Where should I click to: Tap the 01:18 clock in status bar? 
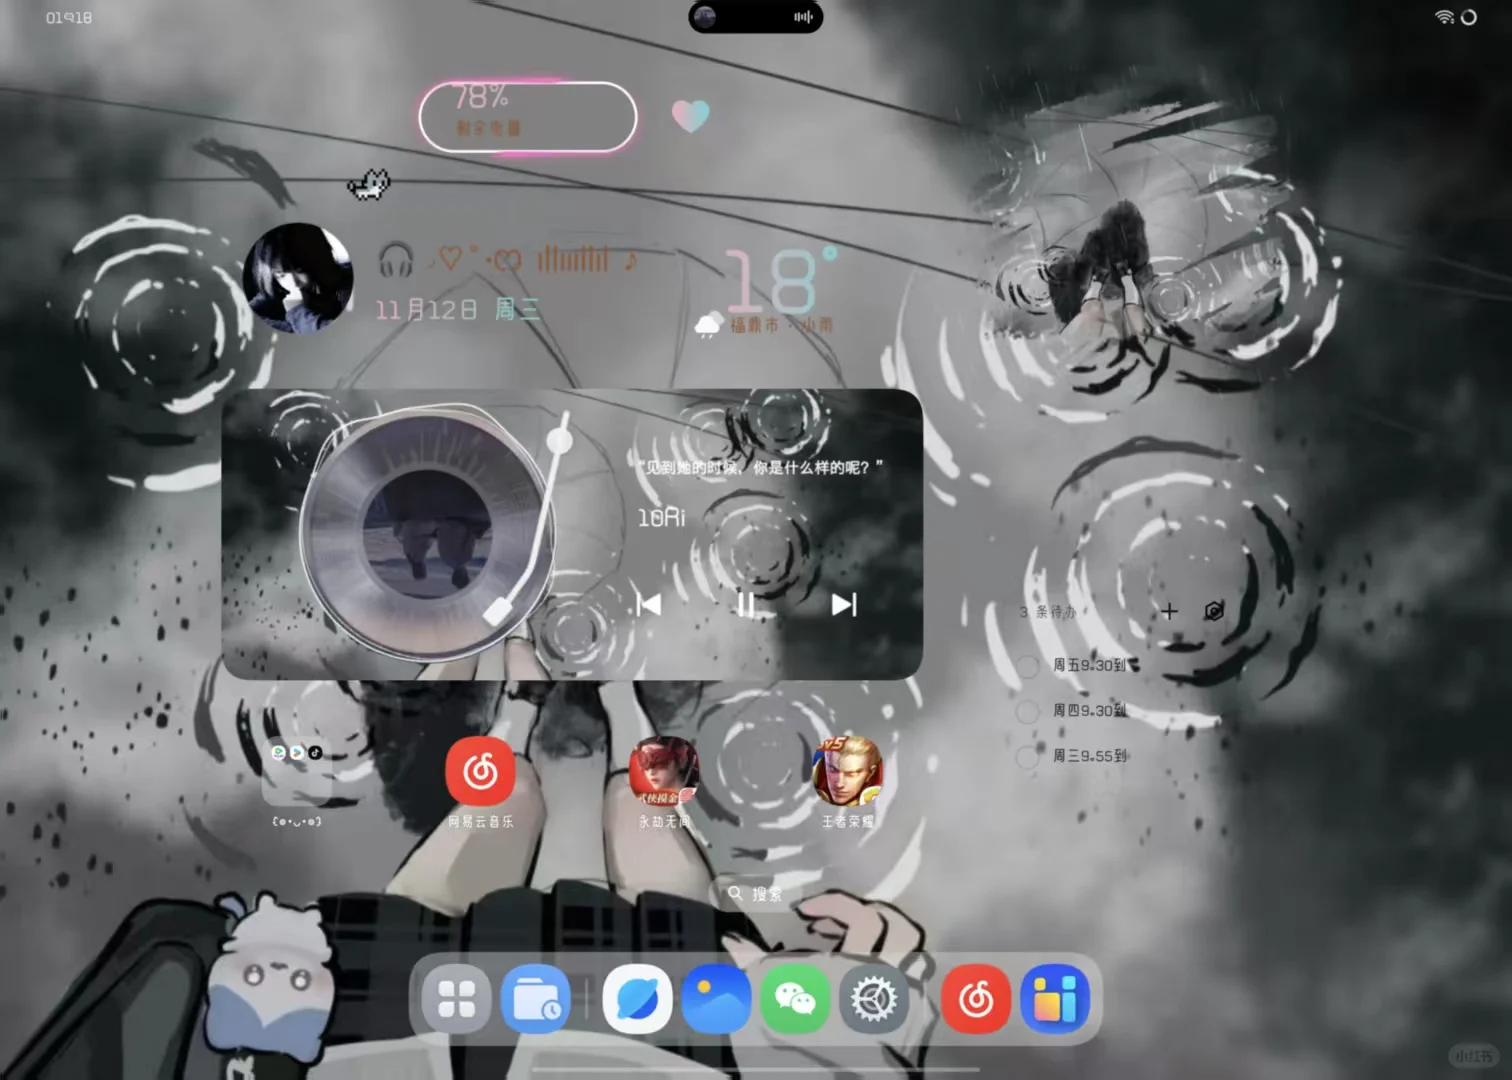click(x=69, y=18)
